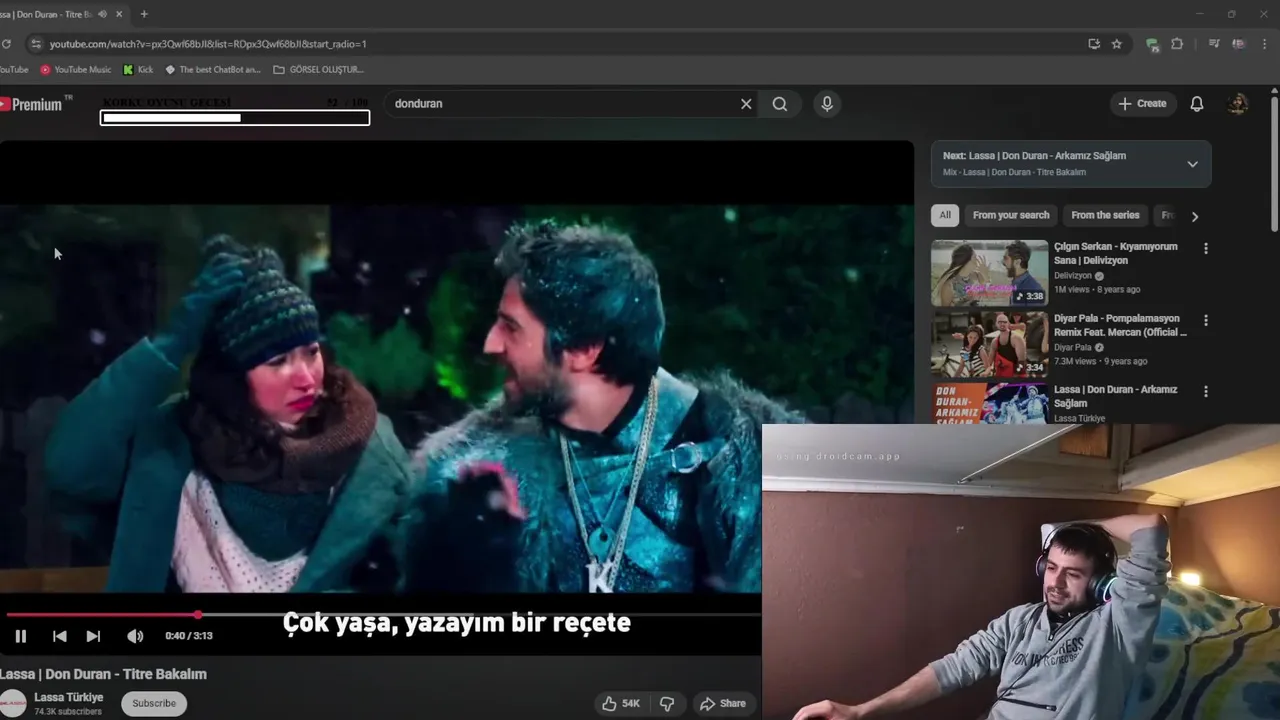This screenshot has height=720, width=1280.
Task: Open the media controls icon in the browser toolbar
Action: [1214, 44]
